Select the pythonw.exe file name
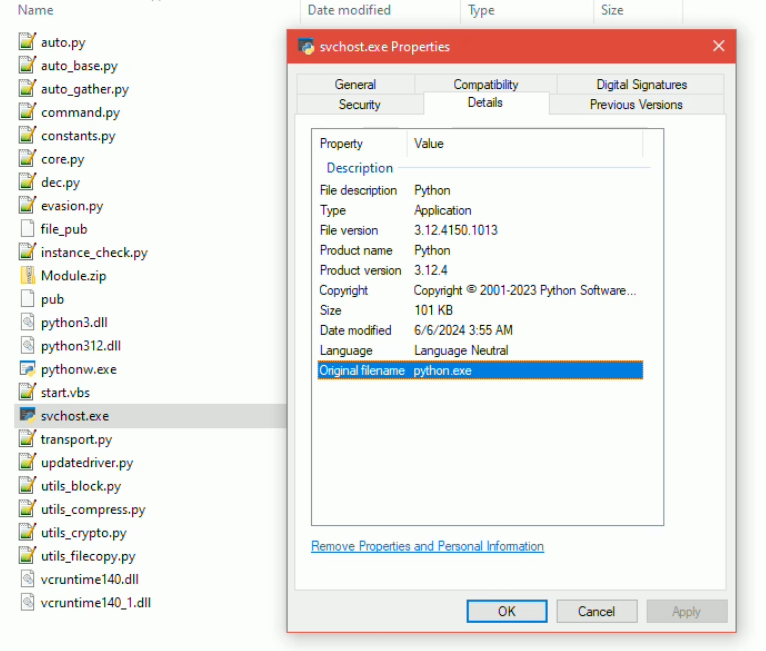This screenshot has width=766, height=651. click(x=79, y=369)
